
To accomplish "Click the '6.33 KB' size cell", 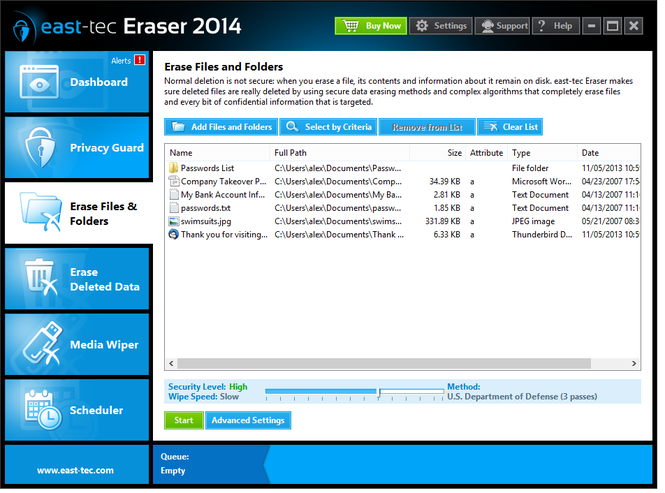I will pyautogui.click(x=447, y=235).
